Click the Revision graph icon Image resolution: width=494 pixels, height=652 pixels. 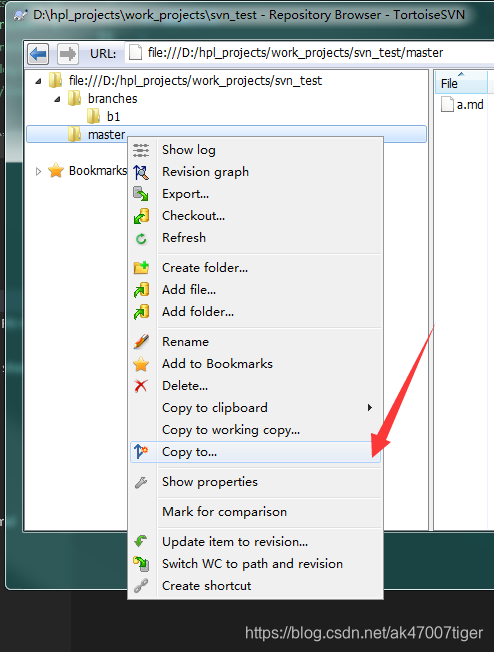pyautogui.click(x=141, y=172)
